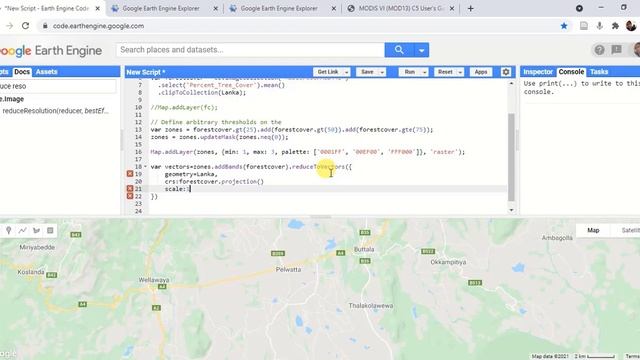The width and height of the screenshot is (640, 360).
Task: Click the ee.Image docs heading
Action: (x=12, y=99)
